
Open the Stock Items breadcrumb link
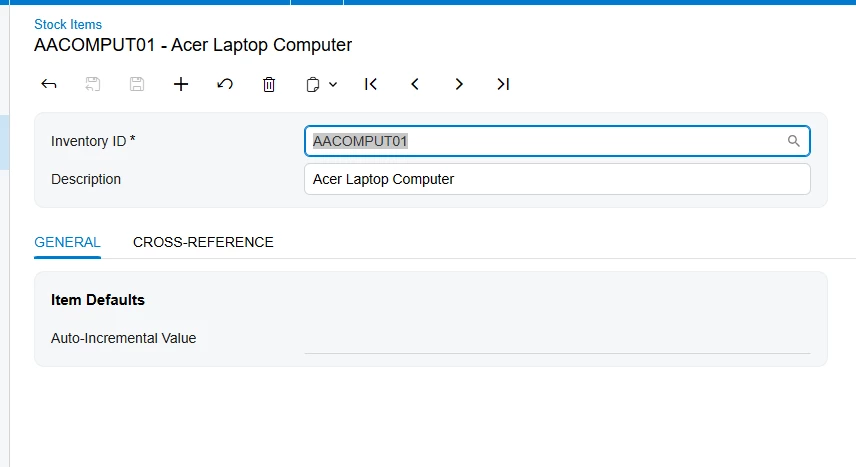click(68, 25)
